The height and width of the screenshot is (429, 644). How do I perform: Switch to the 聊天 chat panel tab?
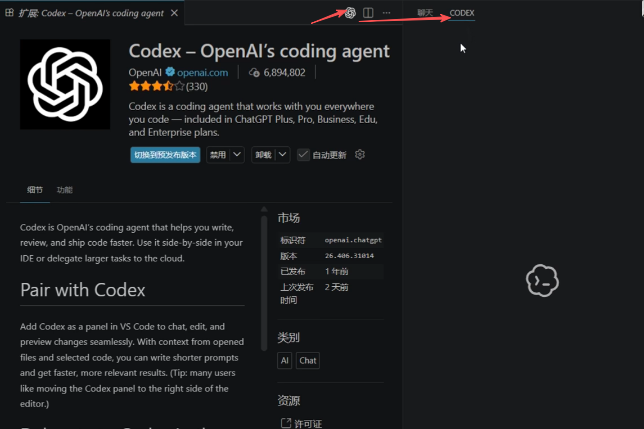[425, 13]
